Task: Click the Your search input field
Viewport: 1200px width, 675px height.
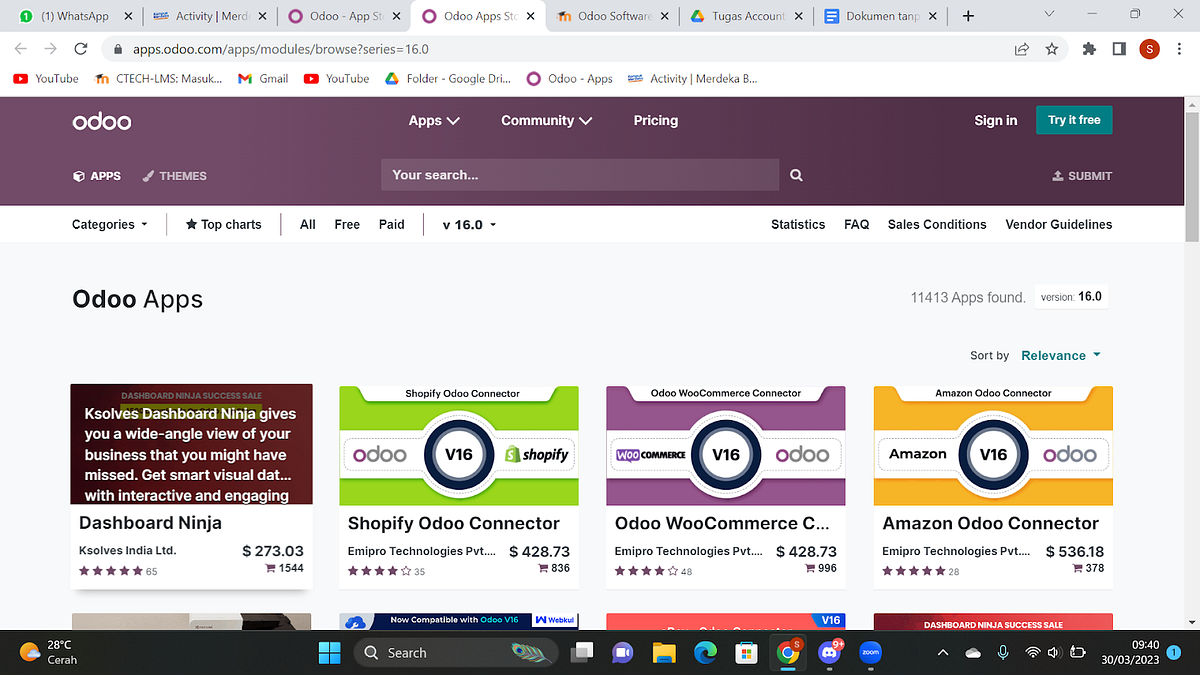Action: (x=580, y=175)
